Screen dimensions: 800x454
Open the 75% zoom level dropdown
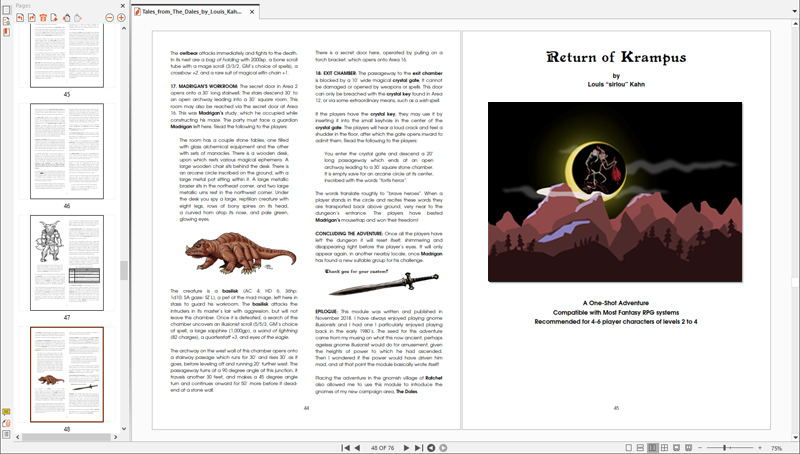(776, 447)
